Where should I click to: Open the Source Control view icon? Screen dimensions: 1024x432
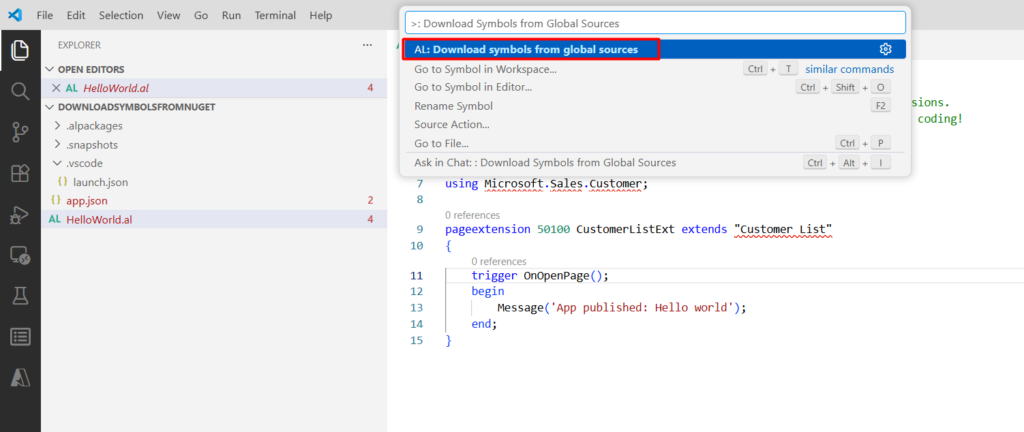point(20,132)
